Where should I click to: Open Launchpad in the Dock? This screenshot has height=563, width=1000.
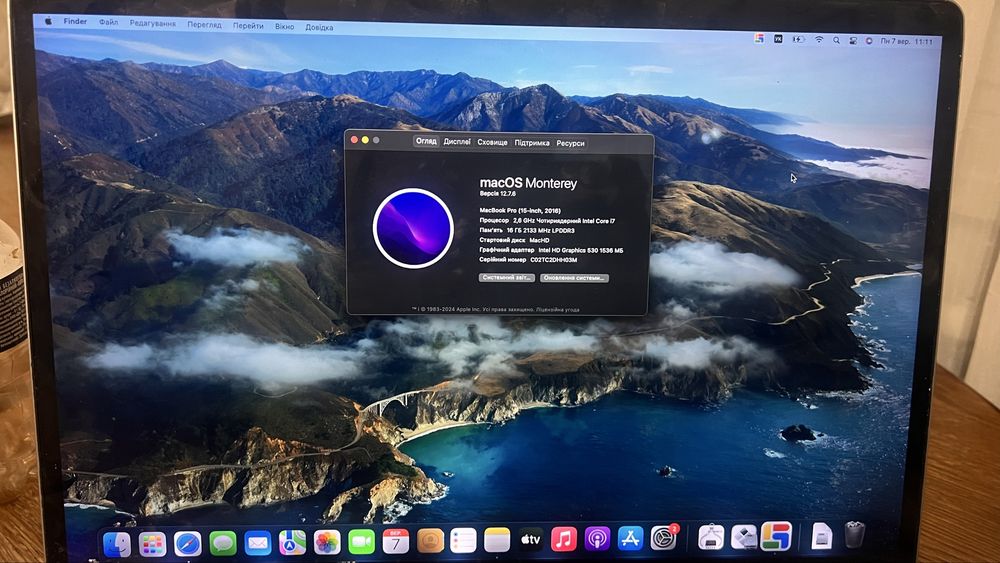tap(152, 544)
